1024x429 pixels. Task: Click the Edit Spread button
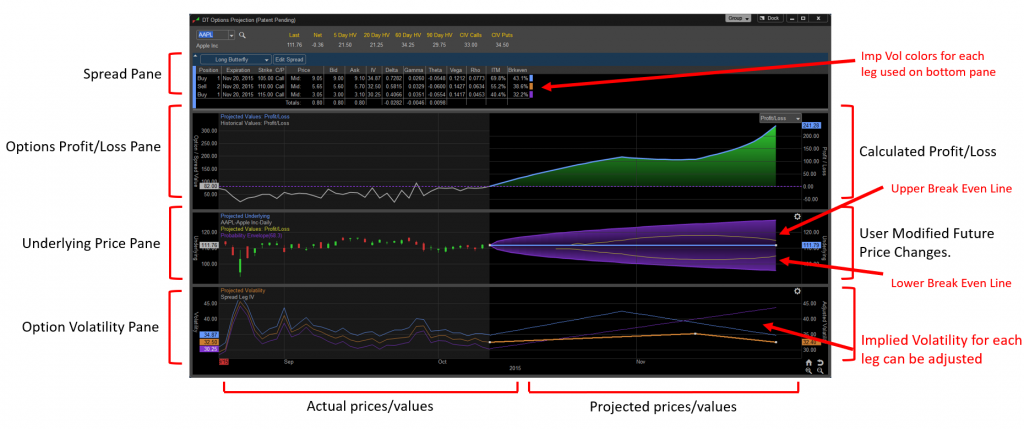pyautogui.click(x=290, y=60)
